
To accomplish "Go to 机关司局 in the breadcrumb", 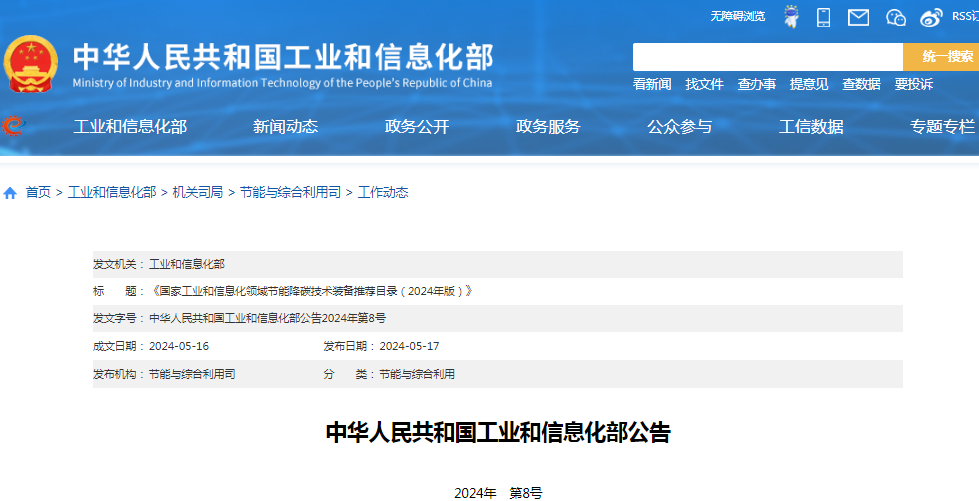I will point(198,192).
